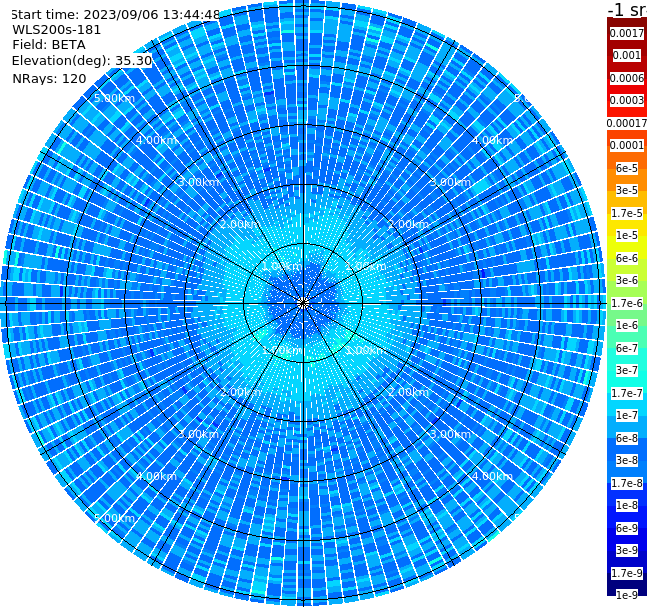The image size is (647, 607).
Task: Click the 2.00km ring label in northwest quadrant
Action: (x=241, y=224)
